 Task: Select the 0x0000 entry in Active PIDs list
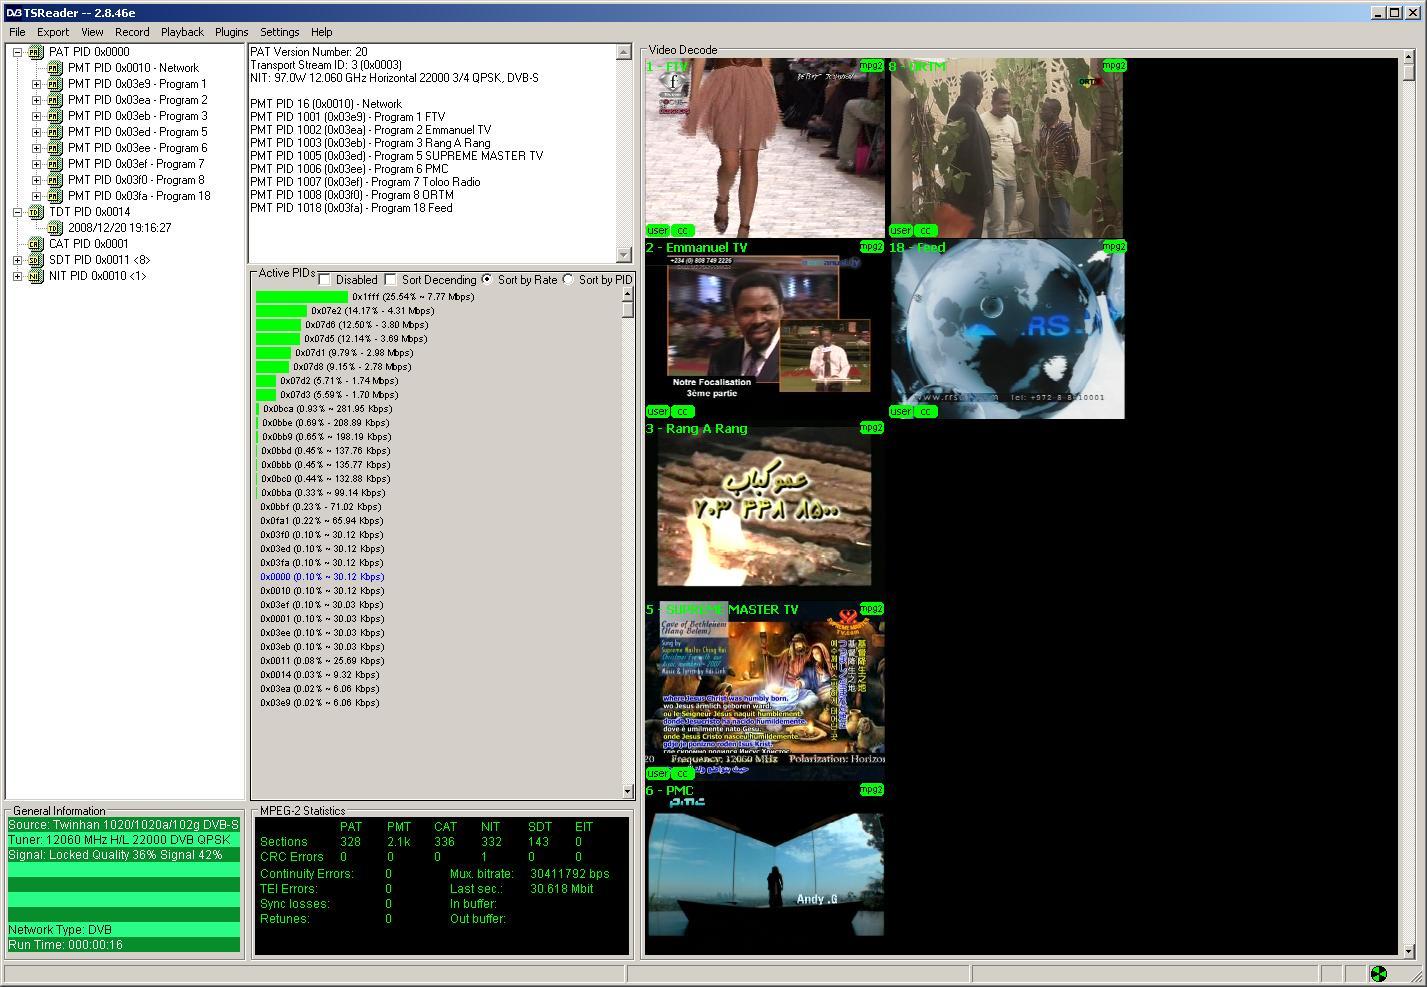322,577
